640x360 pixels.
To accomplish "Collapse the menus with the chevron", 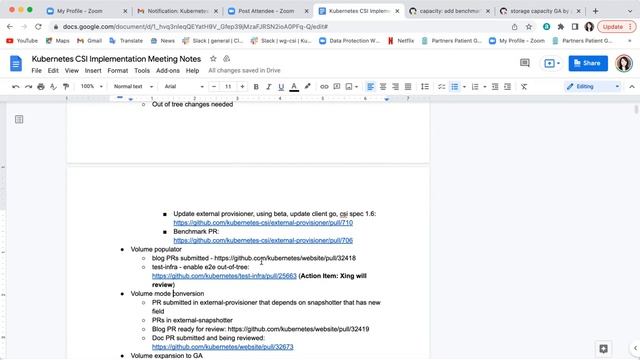I will (x=632, y=87).
